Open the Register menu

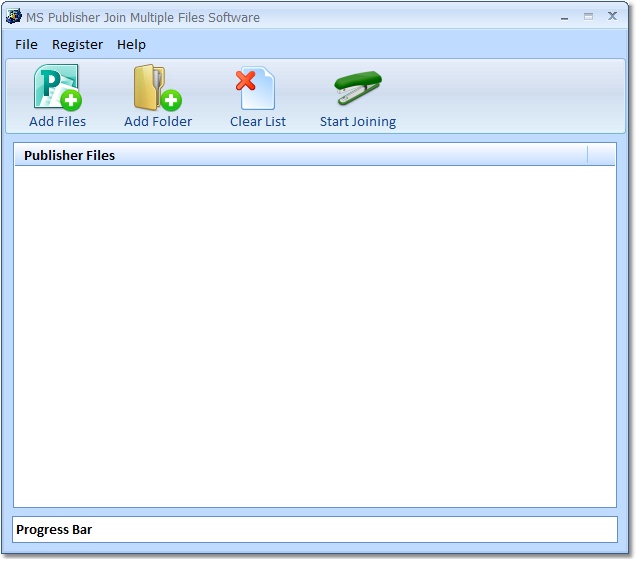point(77,44)
